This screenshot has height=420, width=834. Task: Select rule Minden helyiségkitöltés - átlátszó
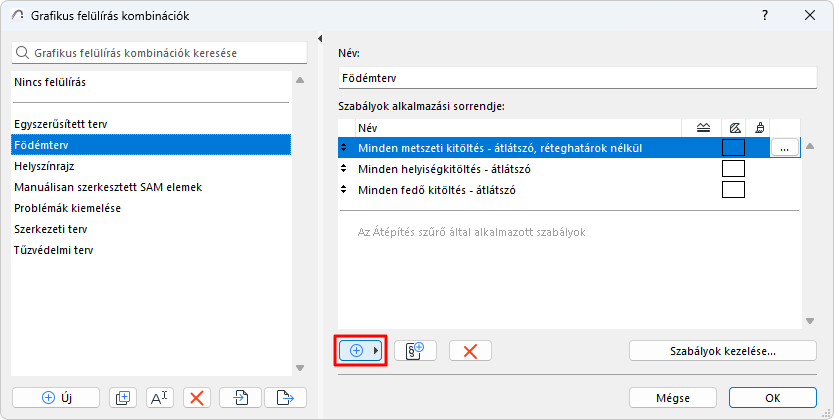tap(569, 169)
